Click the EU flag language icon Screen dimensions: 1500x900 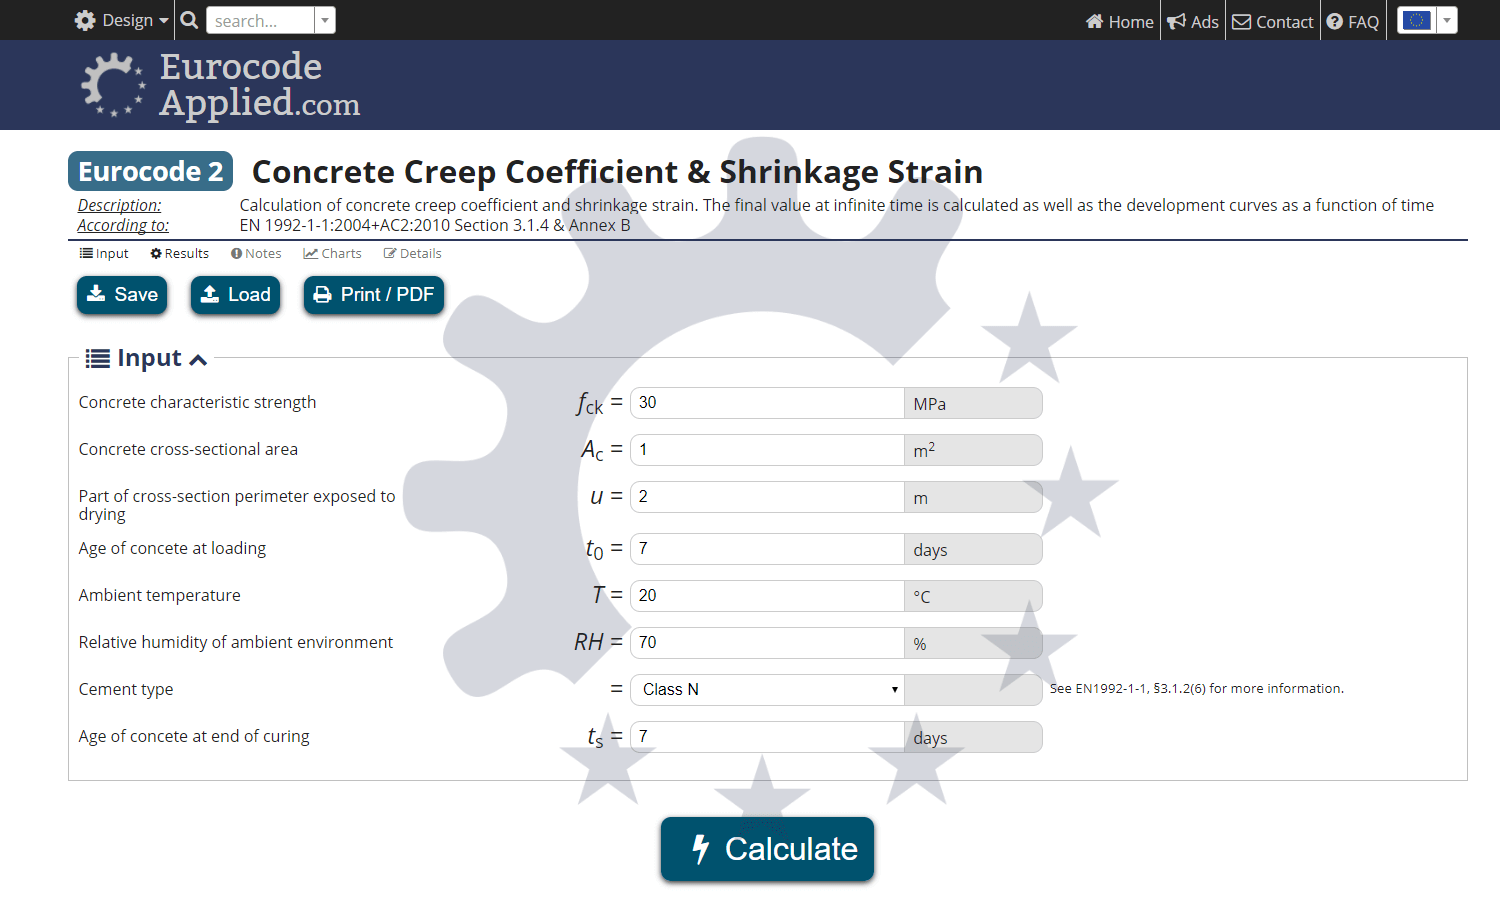tap(1416, 20)
